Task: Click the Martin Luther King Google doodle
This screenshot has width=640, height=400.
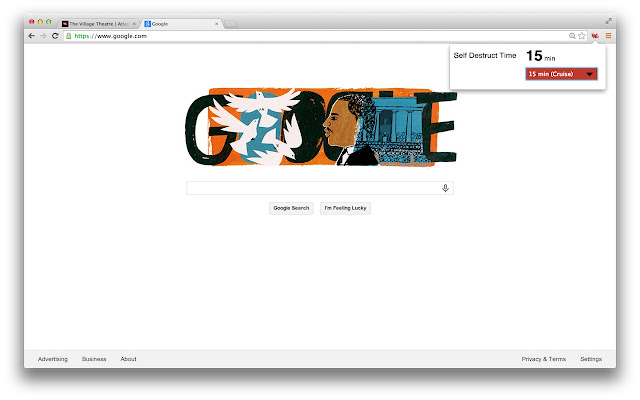Action: pyautogui.click(x=321, y=127)
